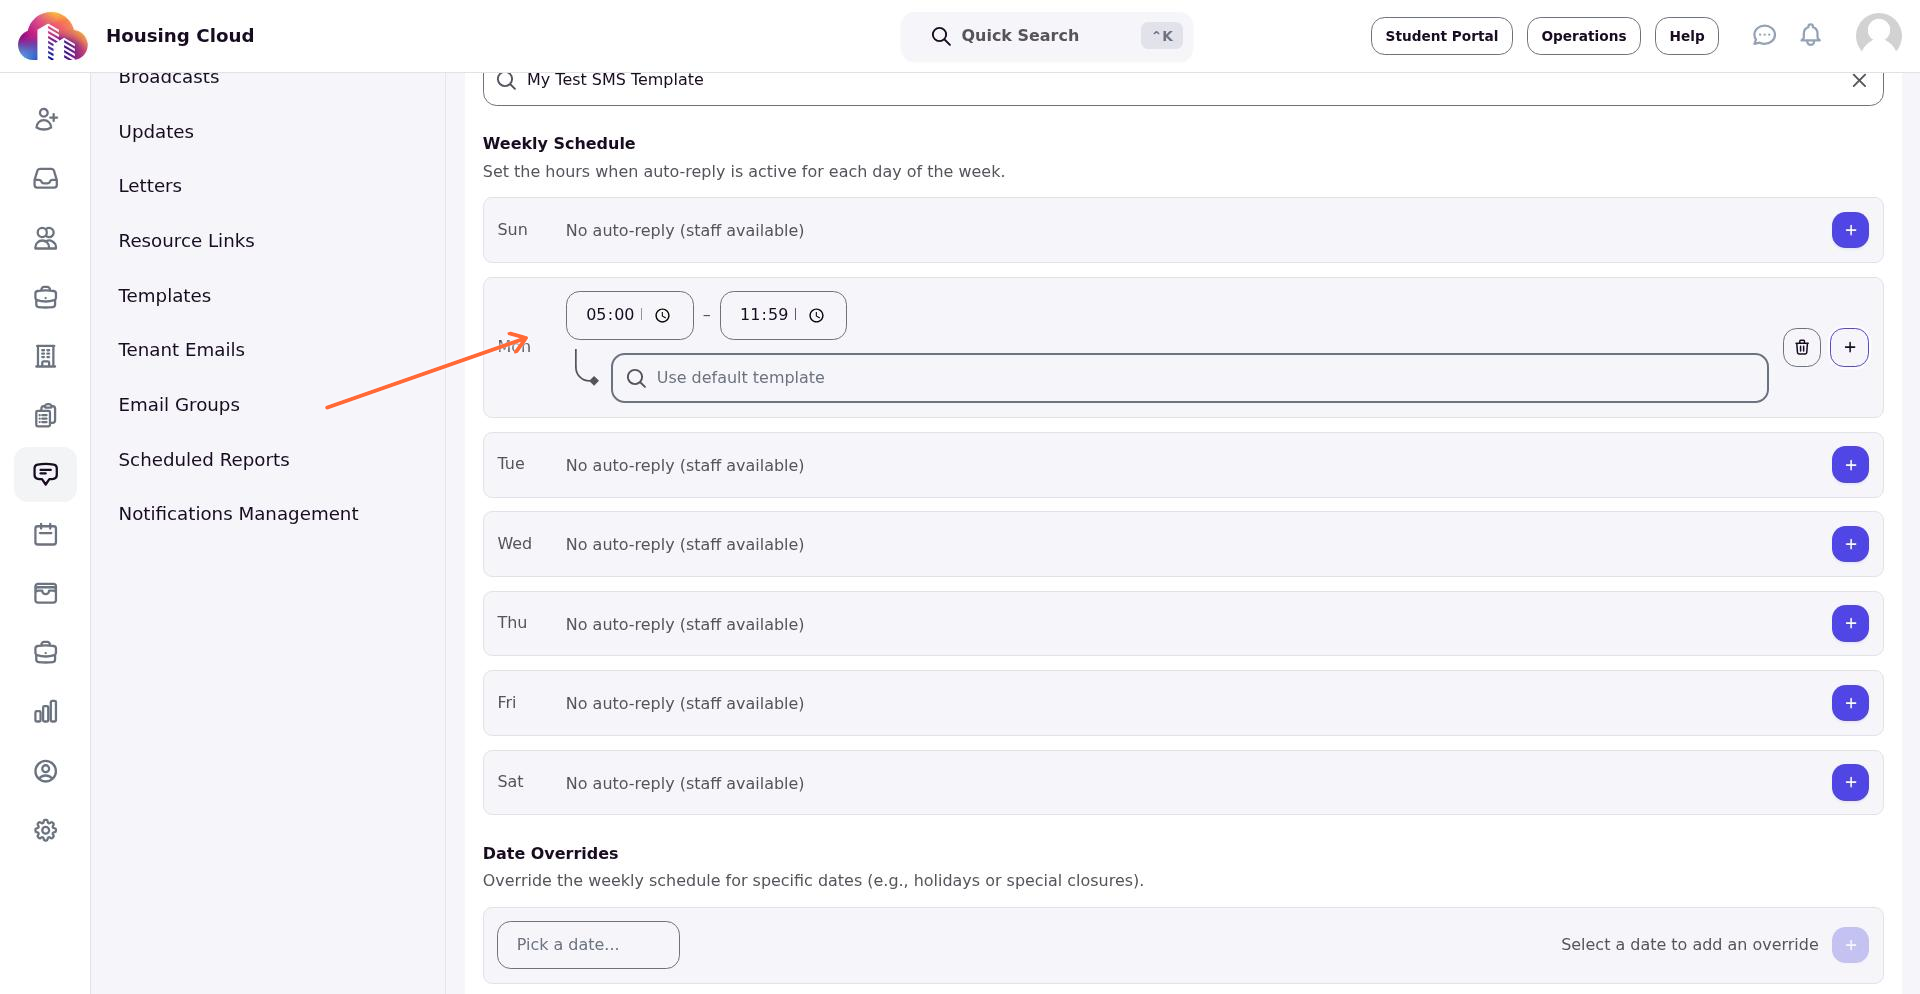Go to Updates in the side menu
This screenshot has height=994, width=1920.
click(x=156, y=131)
